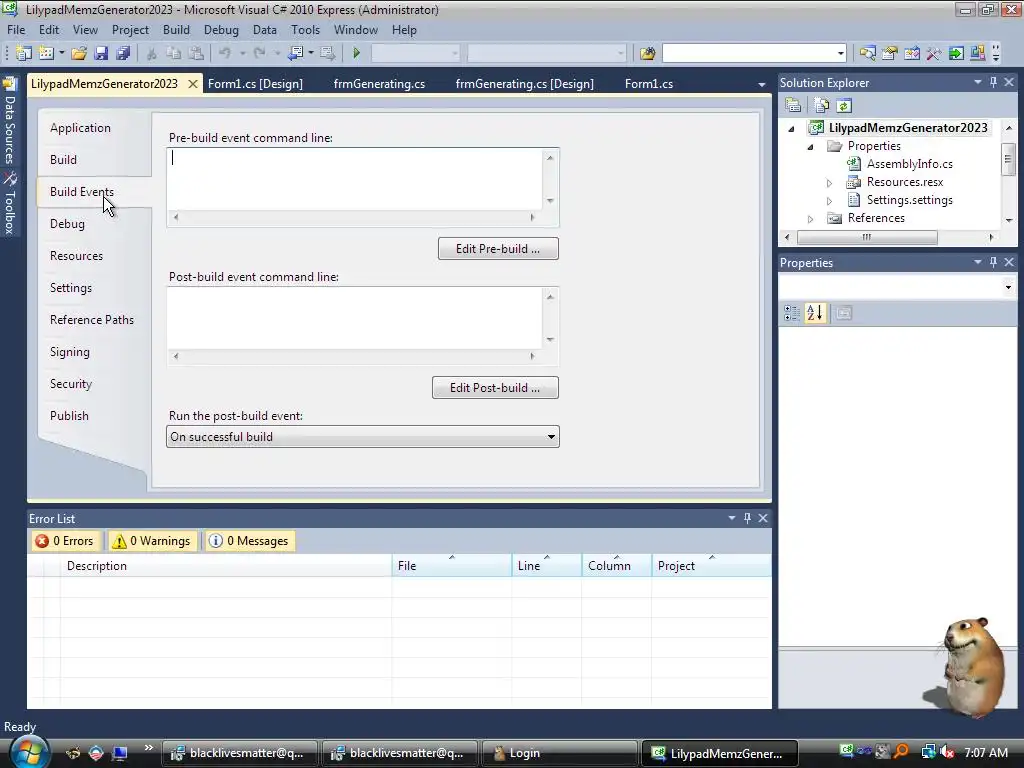
Task: Click the Alphabetical sort icon in Properties panel
Action: point(815,313)
